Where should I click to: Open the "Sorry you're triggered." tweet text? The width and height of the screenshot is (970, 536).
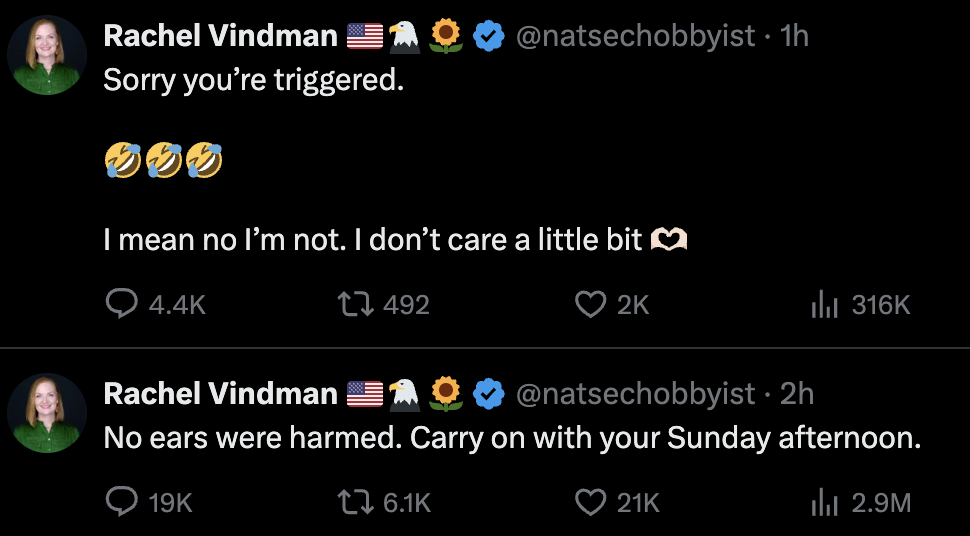[254, 81]
